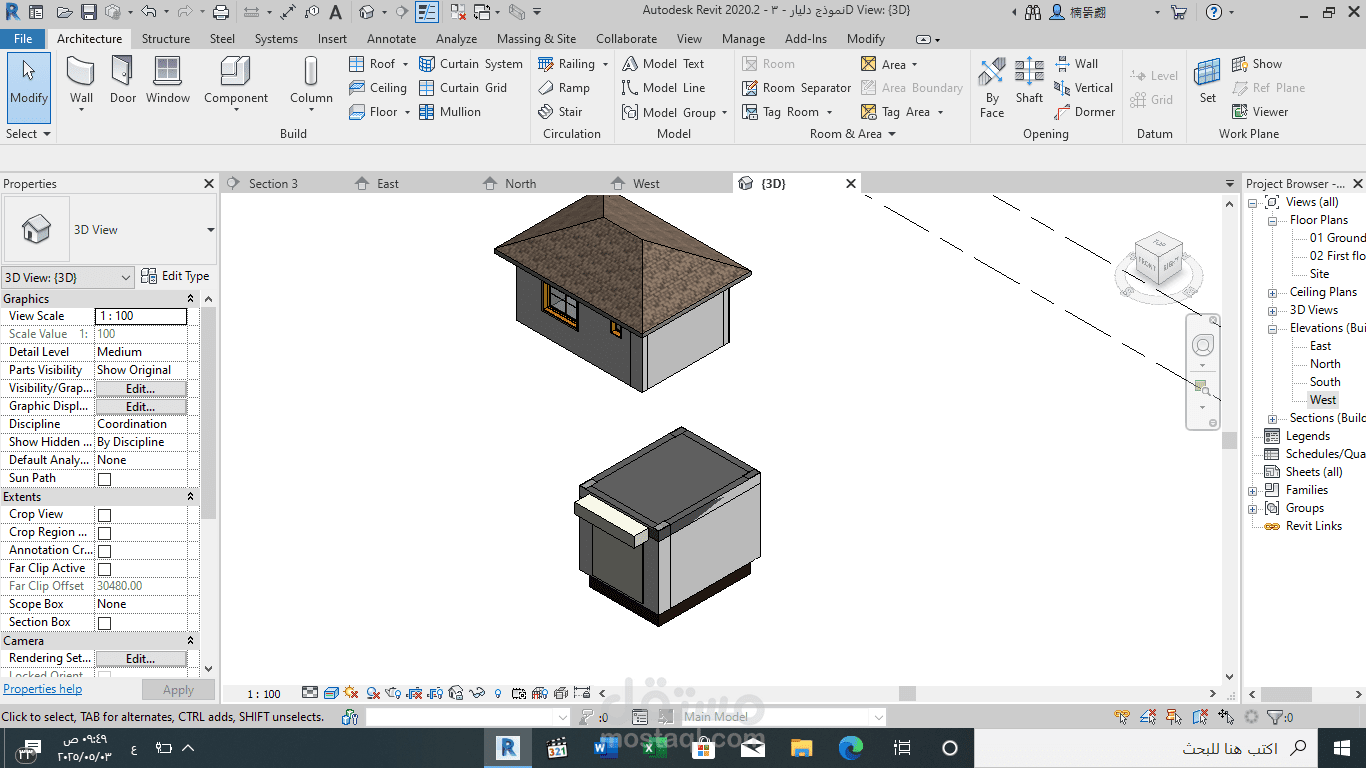
Task: Click Edit button for Visibility/Graphics
Action: 140,389
